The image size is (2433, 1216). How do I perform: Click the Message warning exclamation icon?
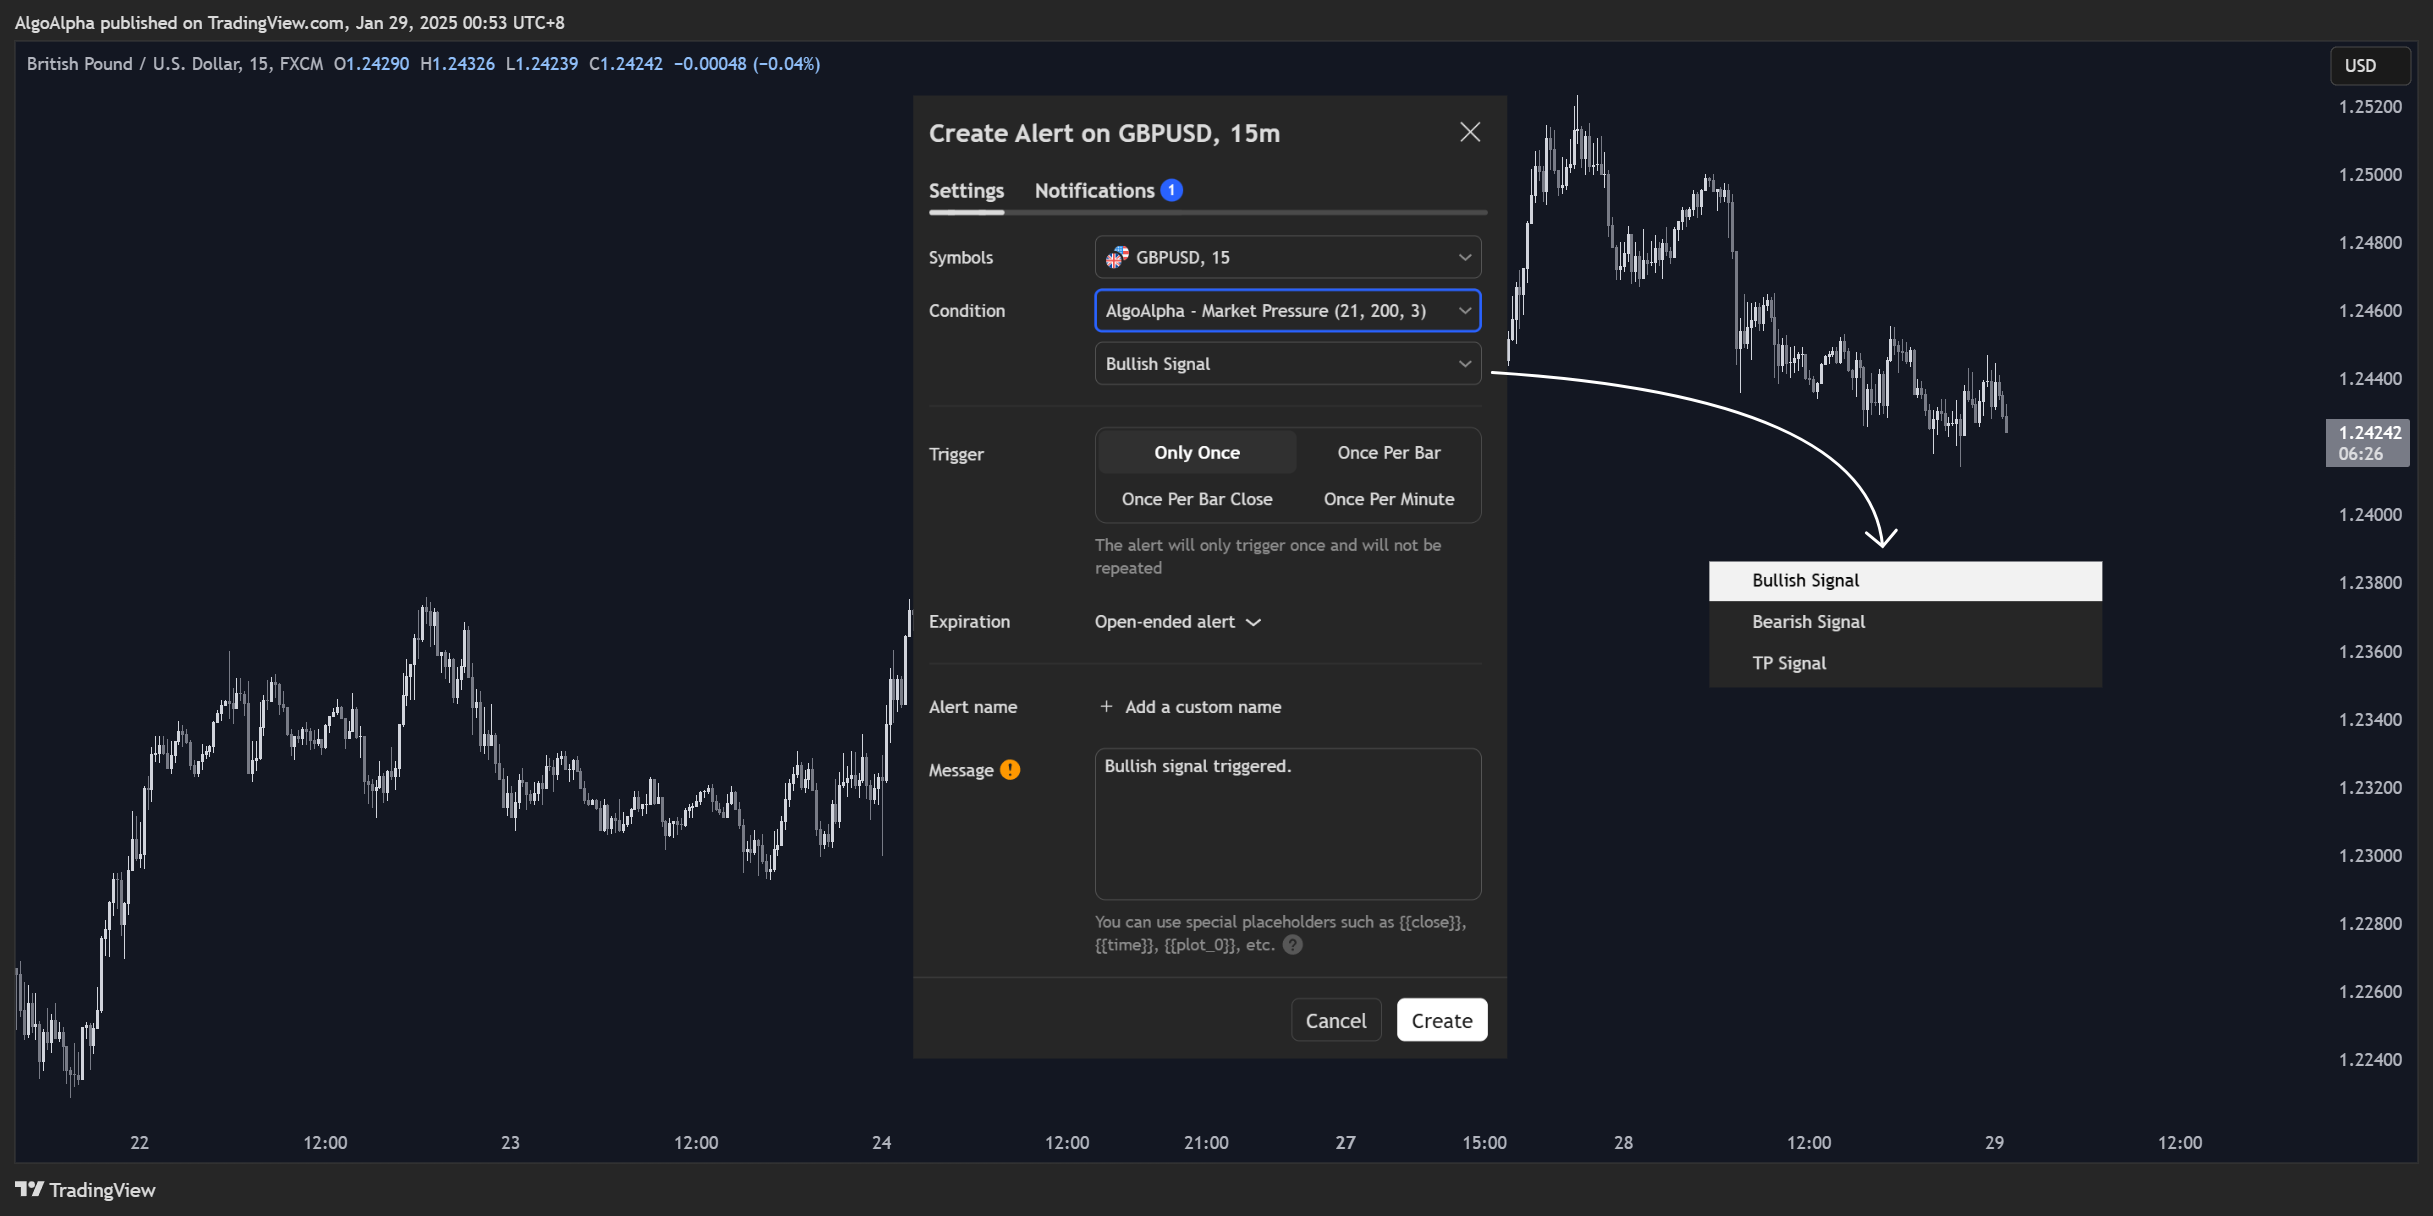(x=1010, y=769)
